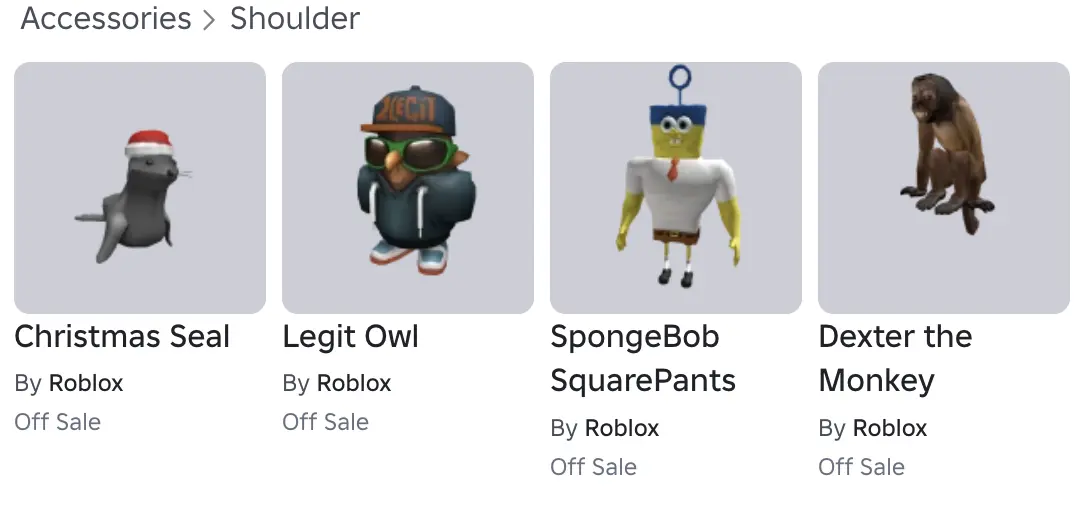The height and width of the screenshot is (518, 1090).
Task: Click the blue keyring atop SpongeBob figure
Action: coord(680,83)
